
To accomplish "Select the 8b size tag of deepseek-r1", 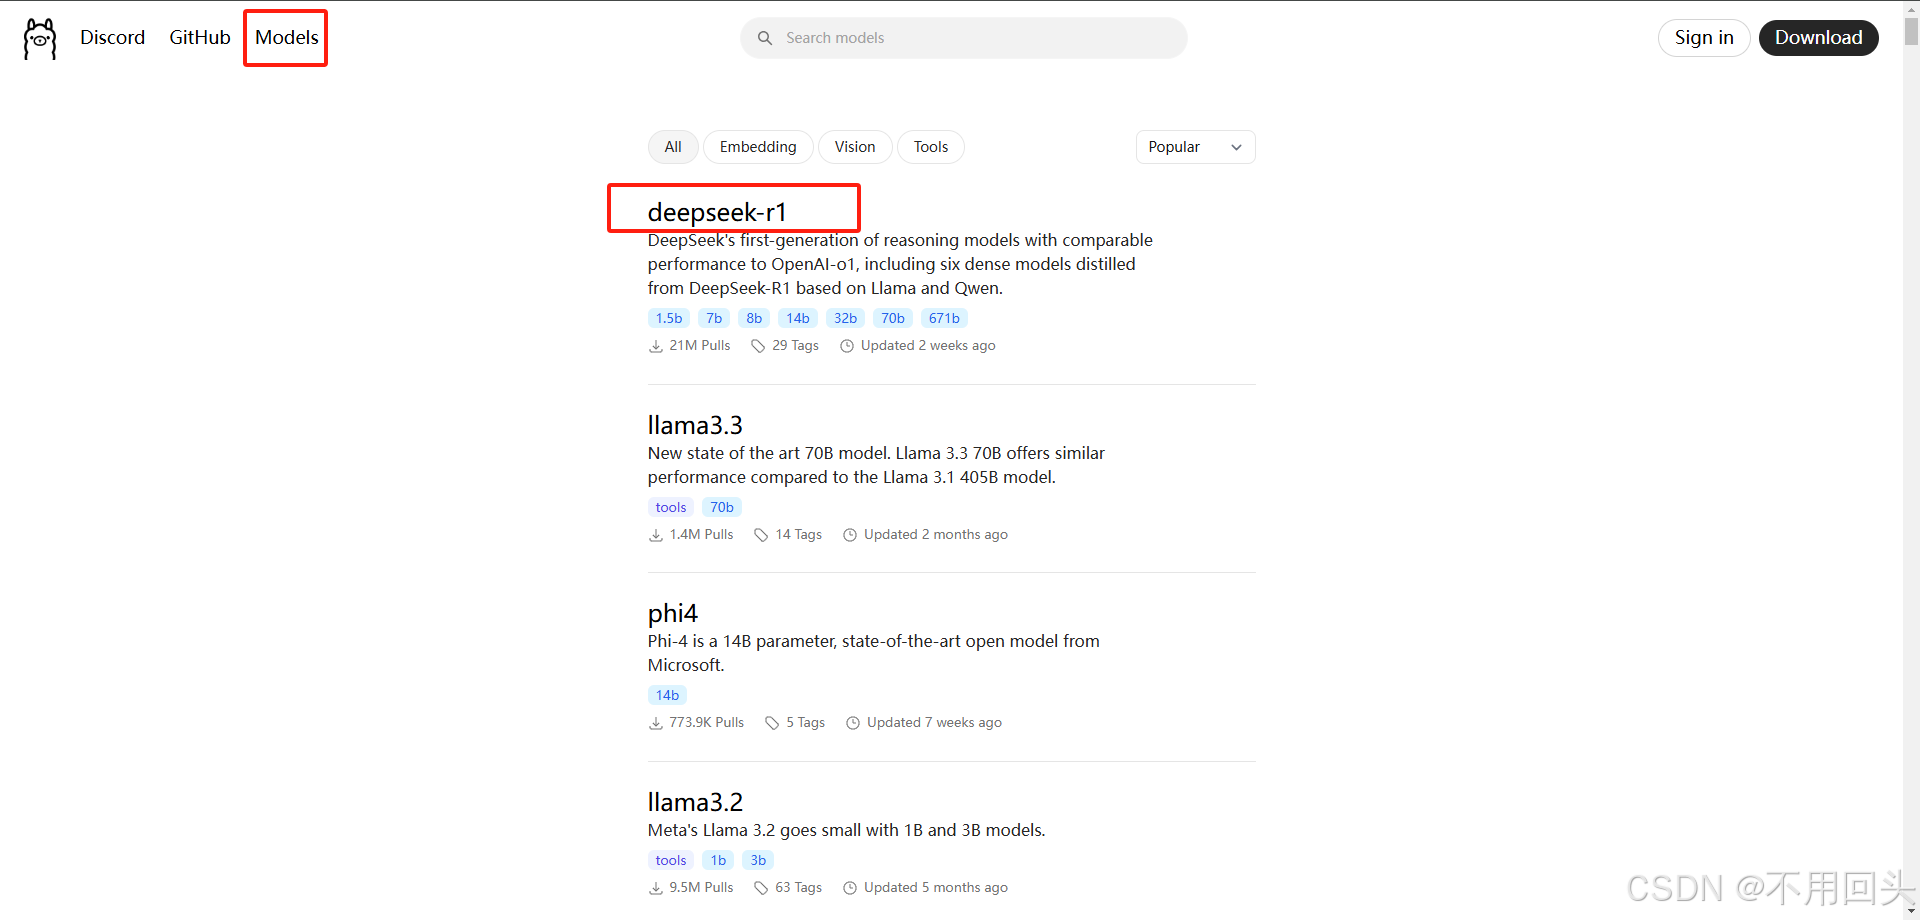I will point(754,319).
